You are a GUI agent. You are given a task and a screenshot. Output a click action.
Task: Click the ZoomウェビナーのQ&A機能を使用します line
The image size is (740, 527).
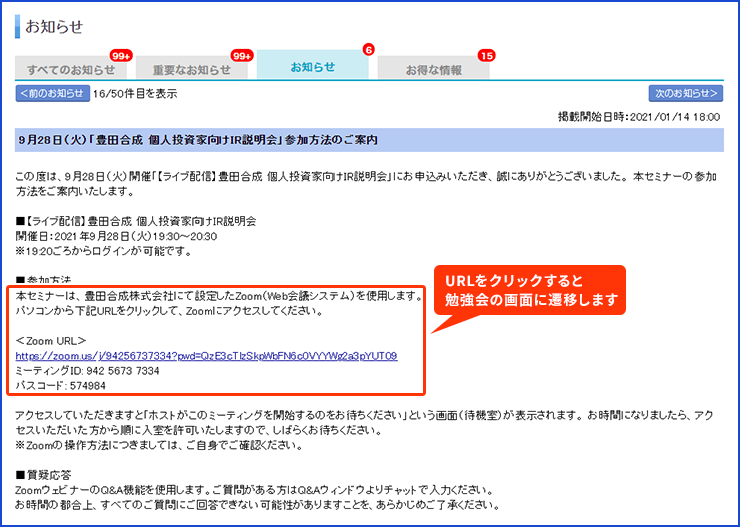[254, 490]
